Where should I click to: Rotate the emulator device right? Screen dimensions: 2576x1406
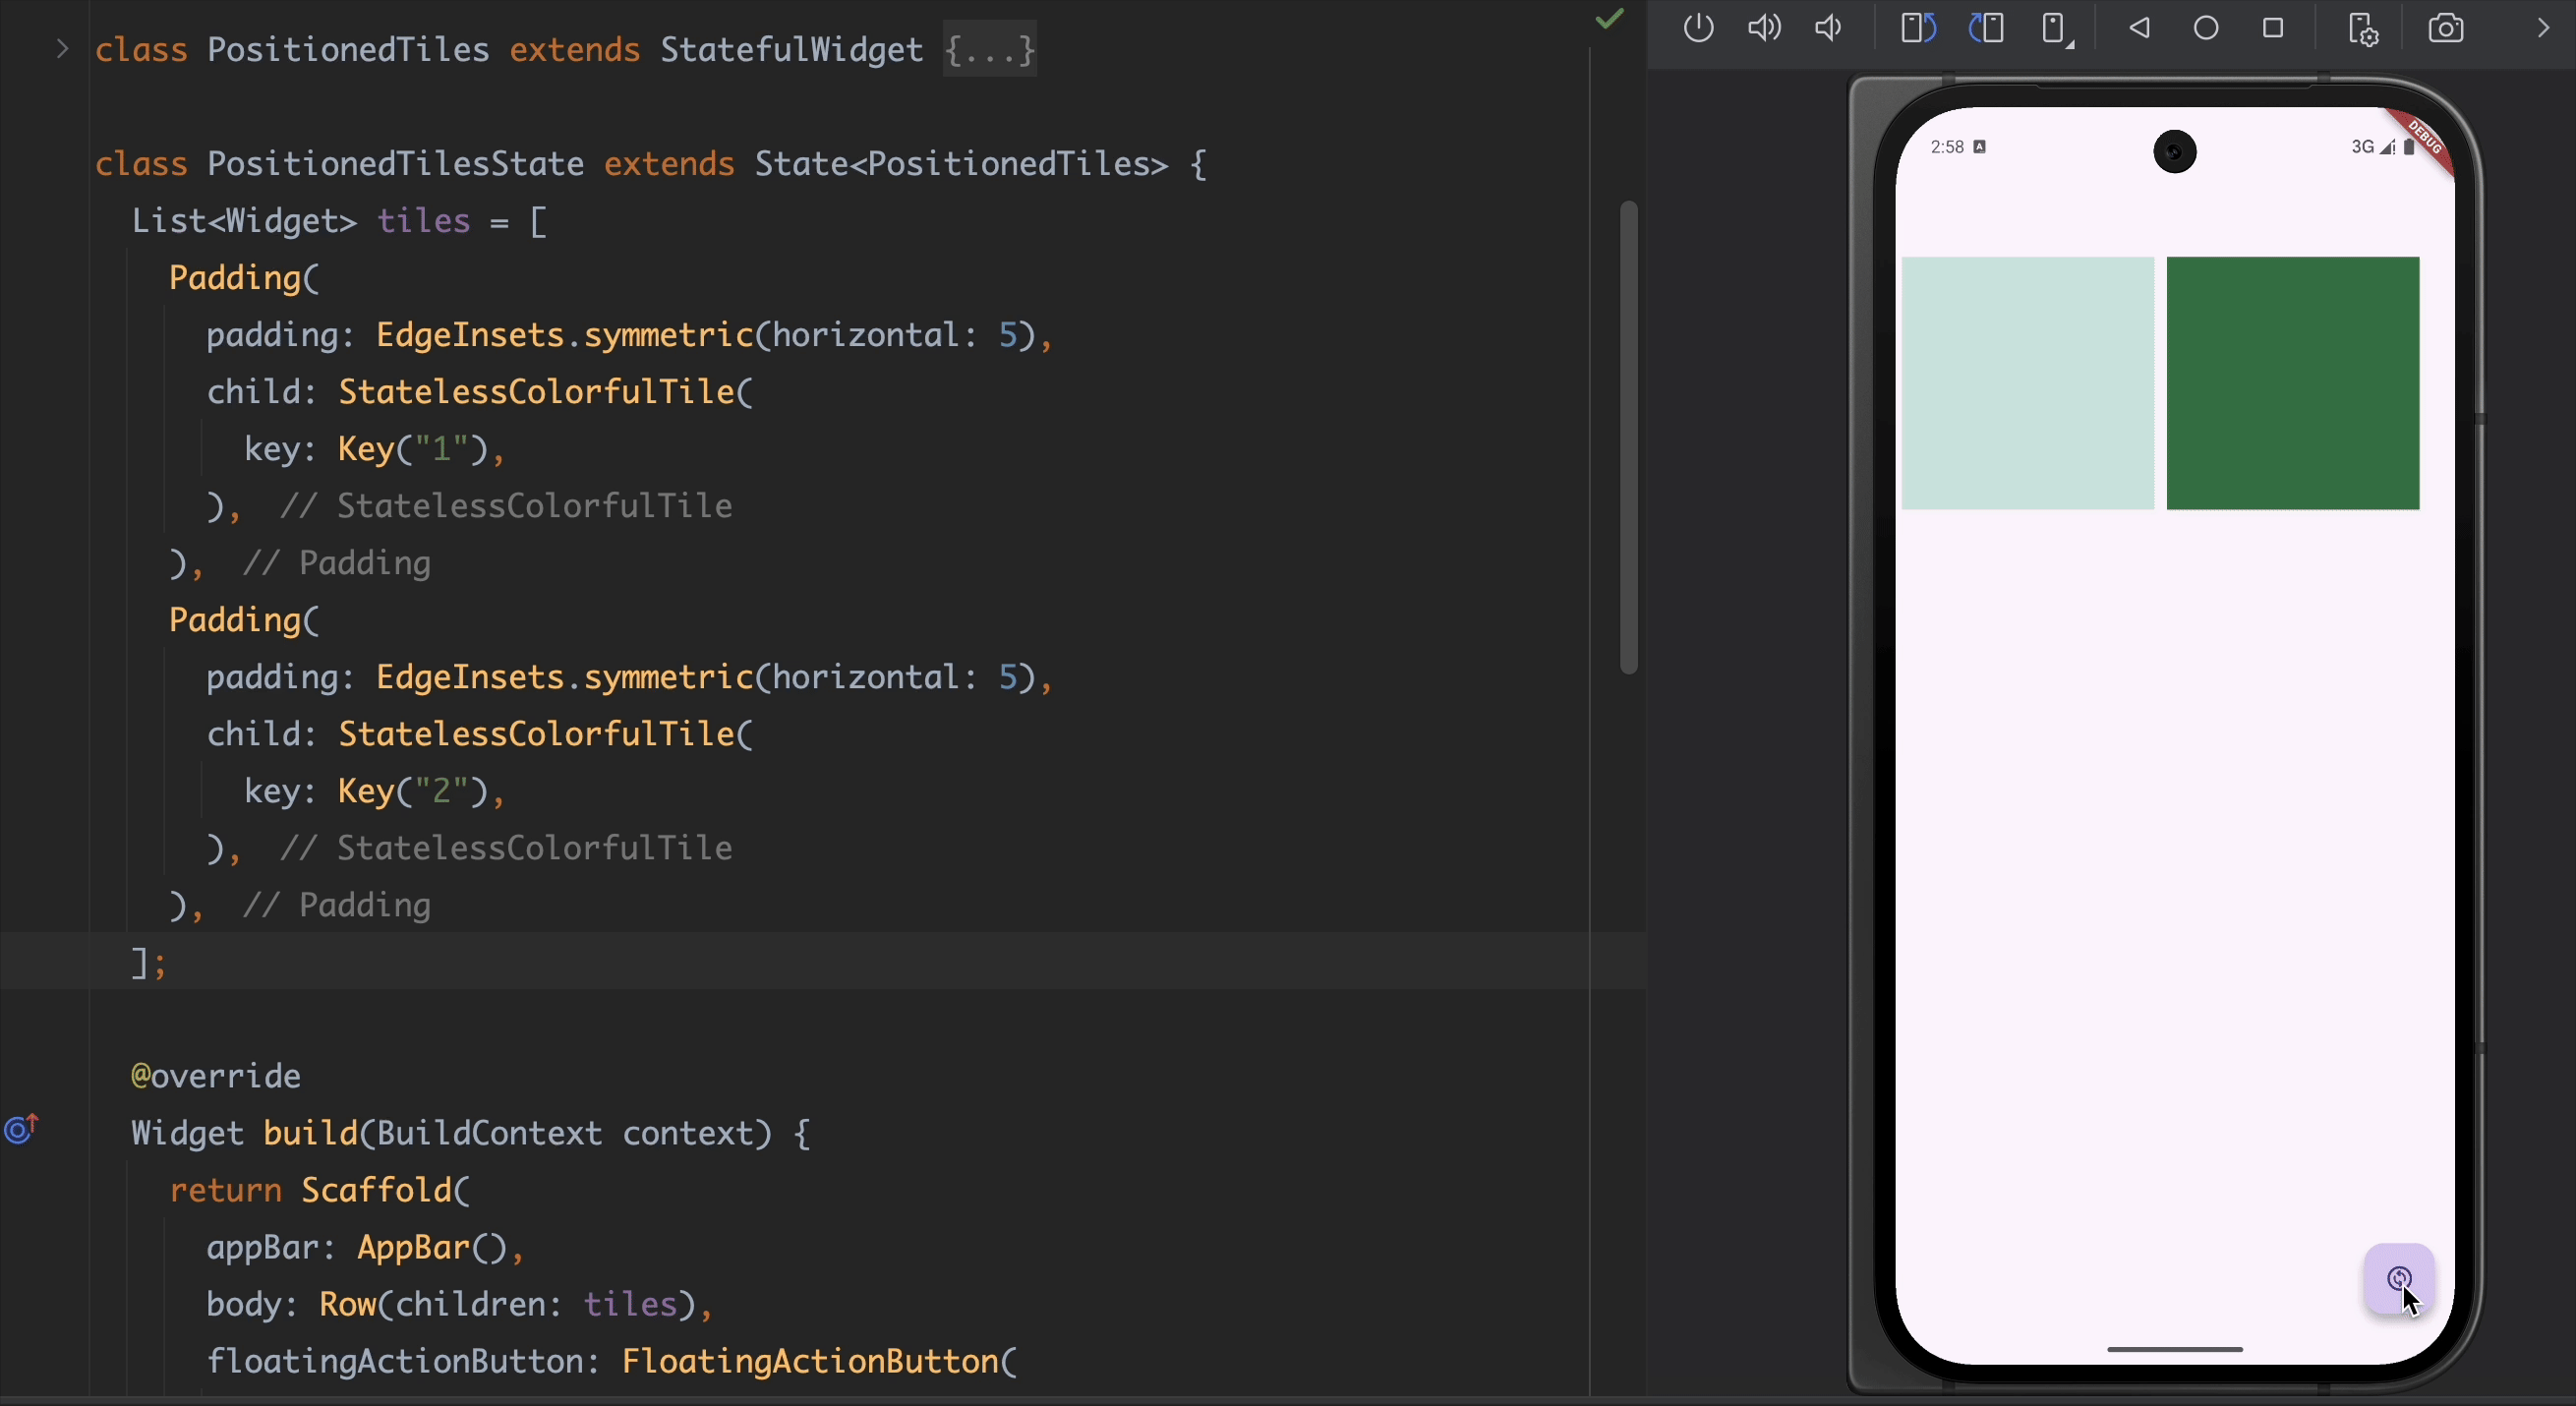[1987, 28]
